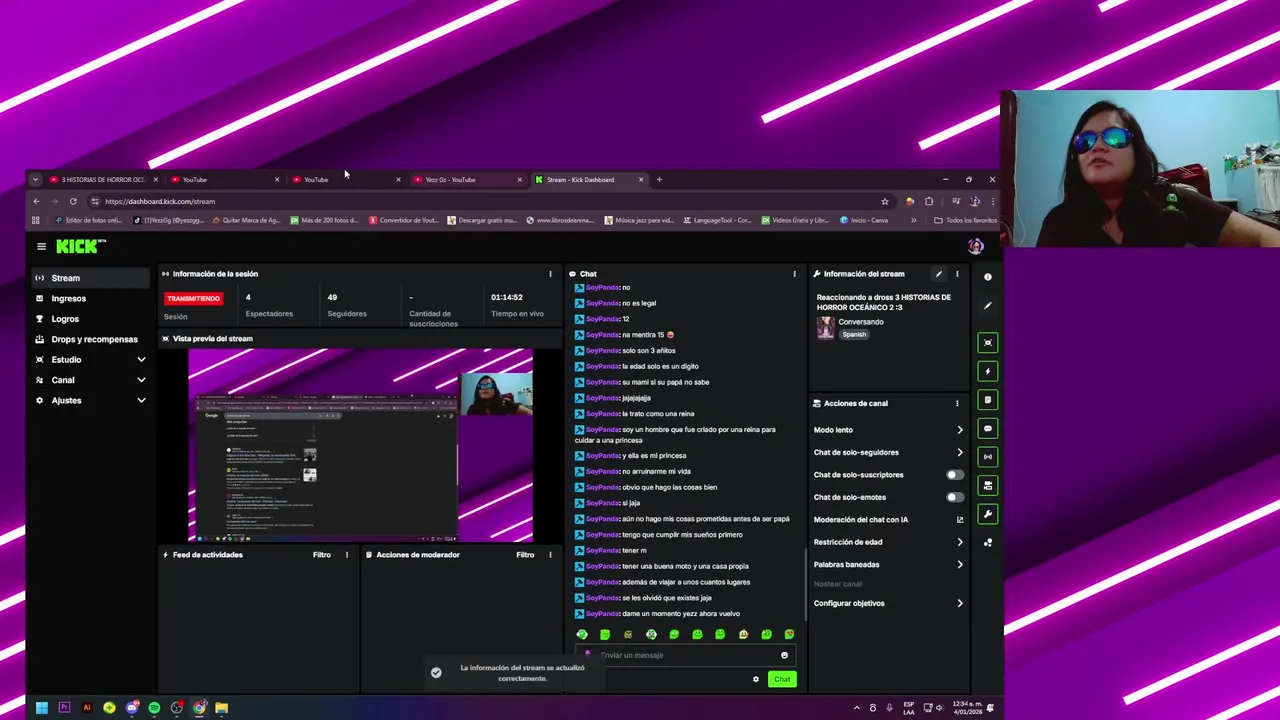The width and height of the screenshot is (1280, 720).
Task: Toggle the broadcast signal widget icon in right sidebar
Action: pos(988,457)
